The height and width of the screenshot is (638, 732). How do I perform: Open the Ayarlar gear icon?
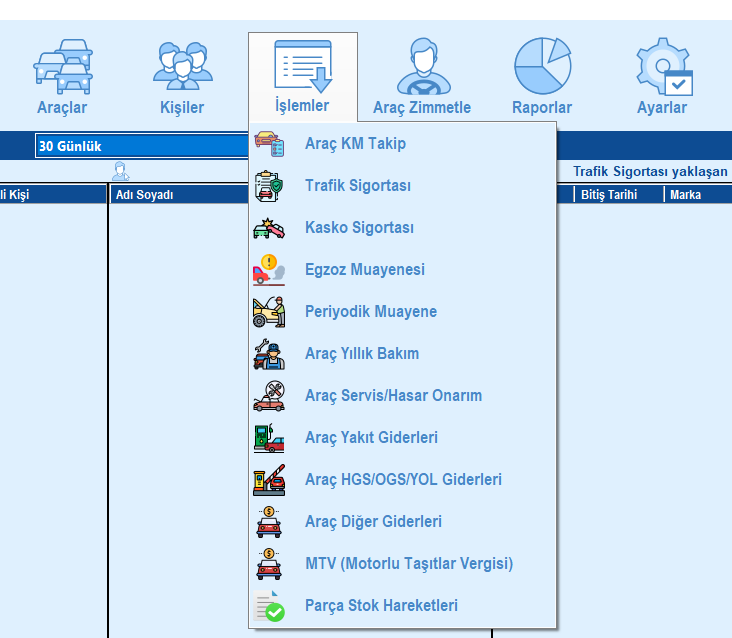click(662, 68)
